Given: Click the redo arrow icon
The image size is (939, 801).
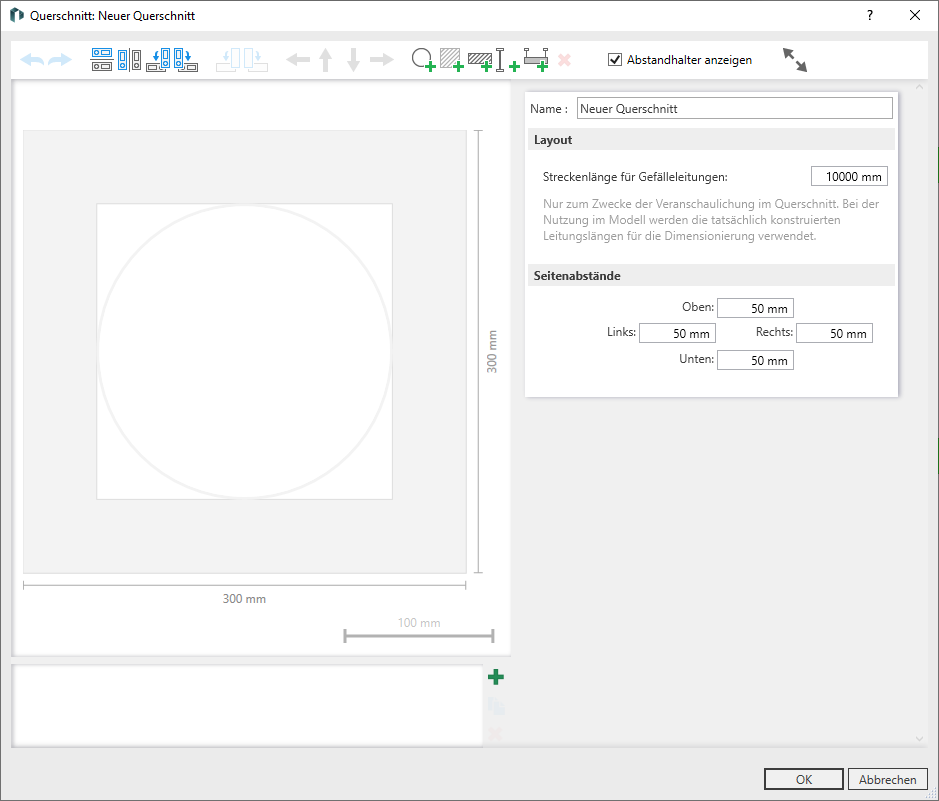Looking at the screenshot, I should point(60,60).
